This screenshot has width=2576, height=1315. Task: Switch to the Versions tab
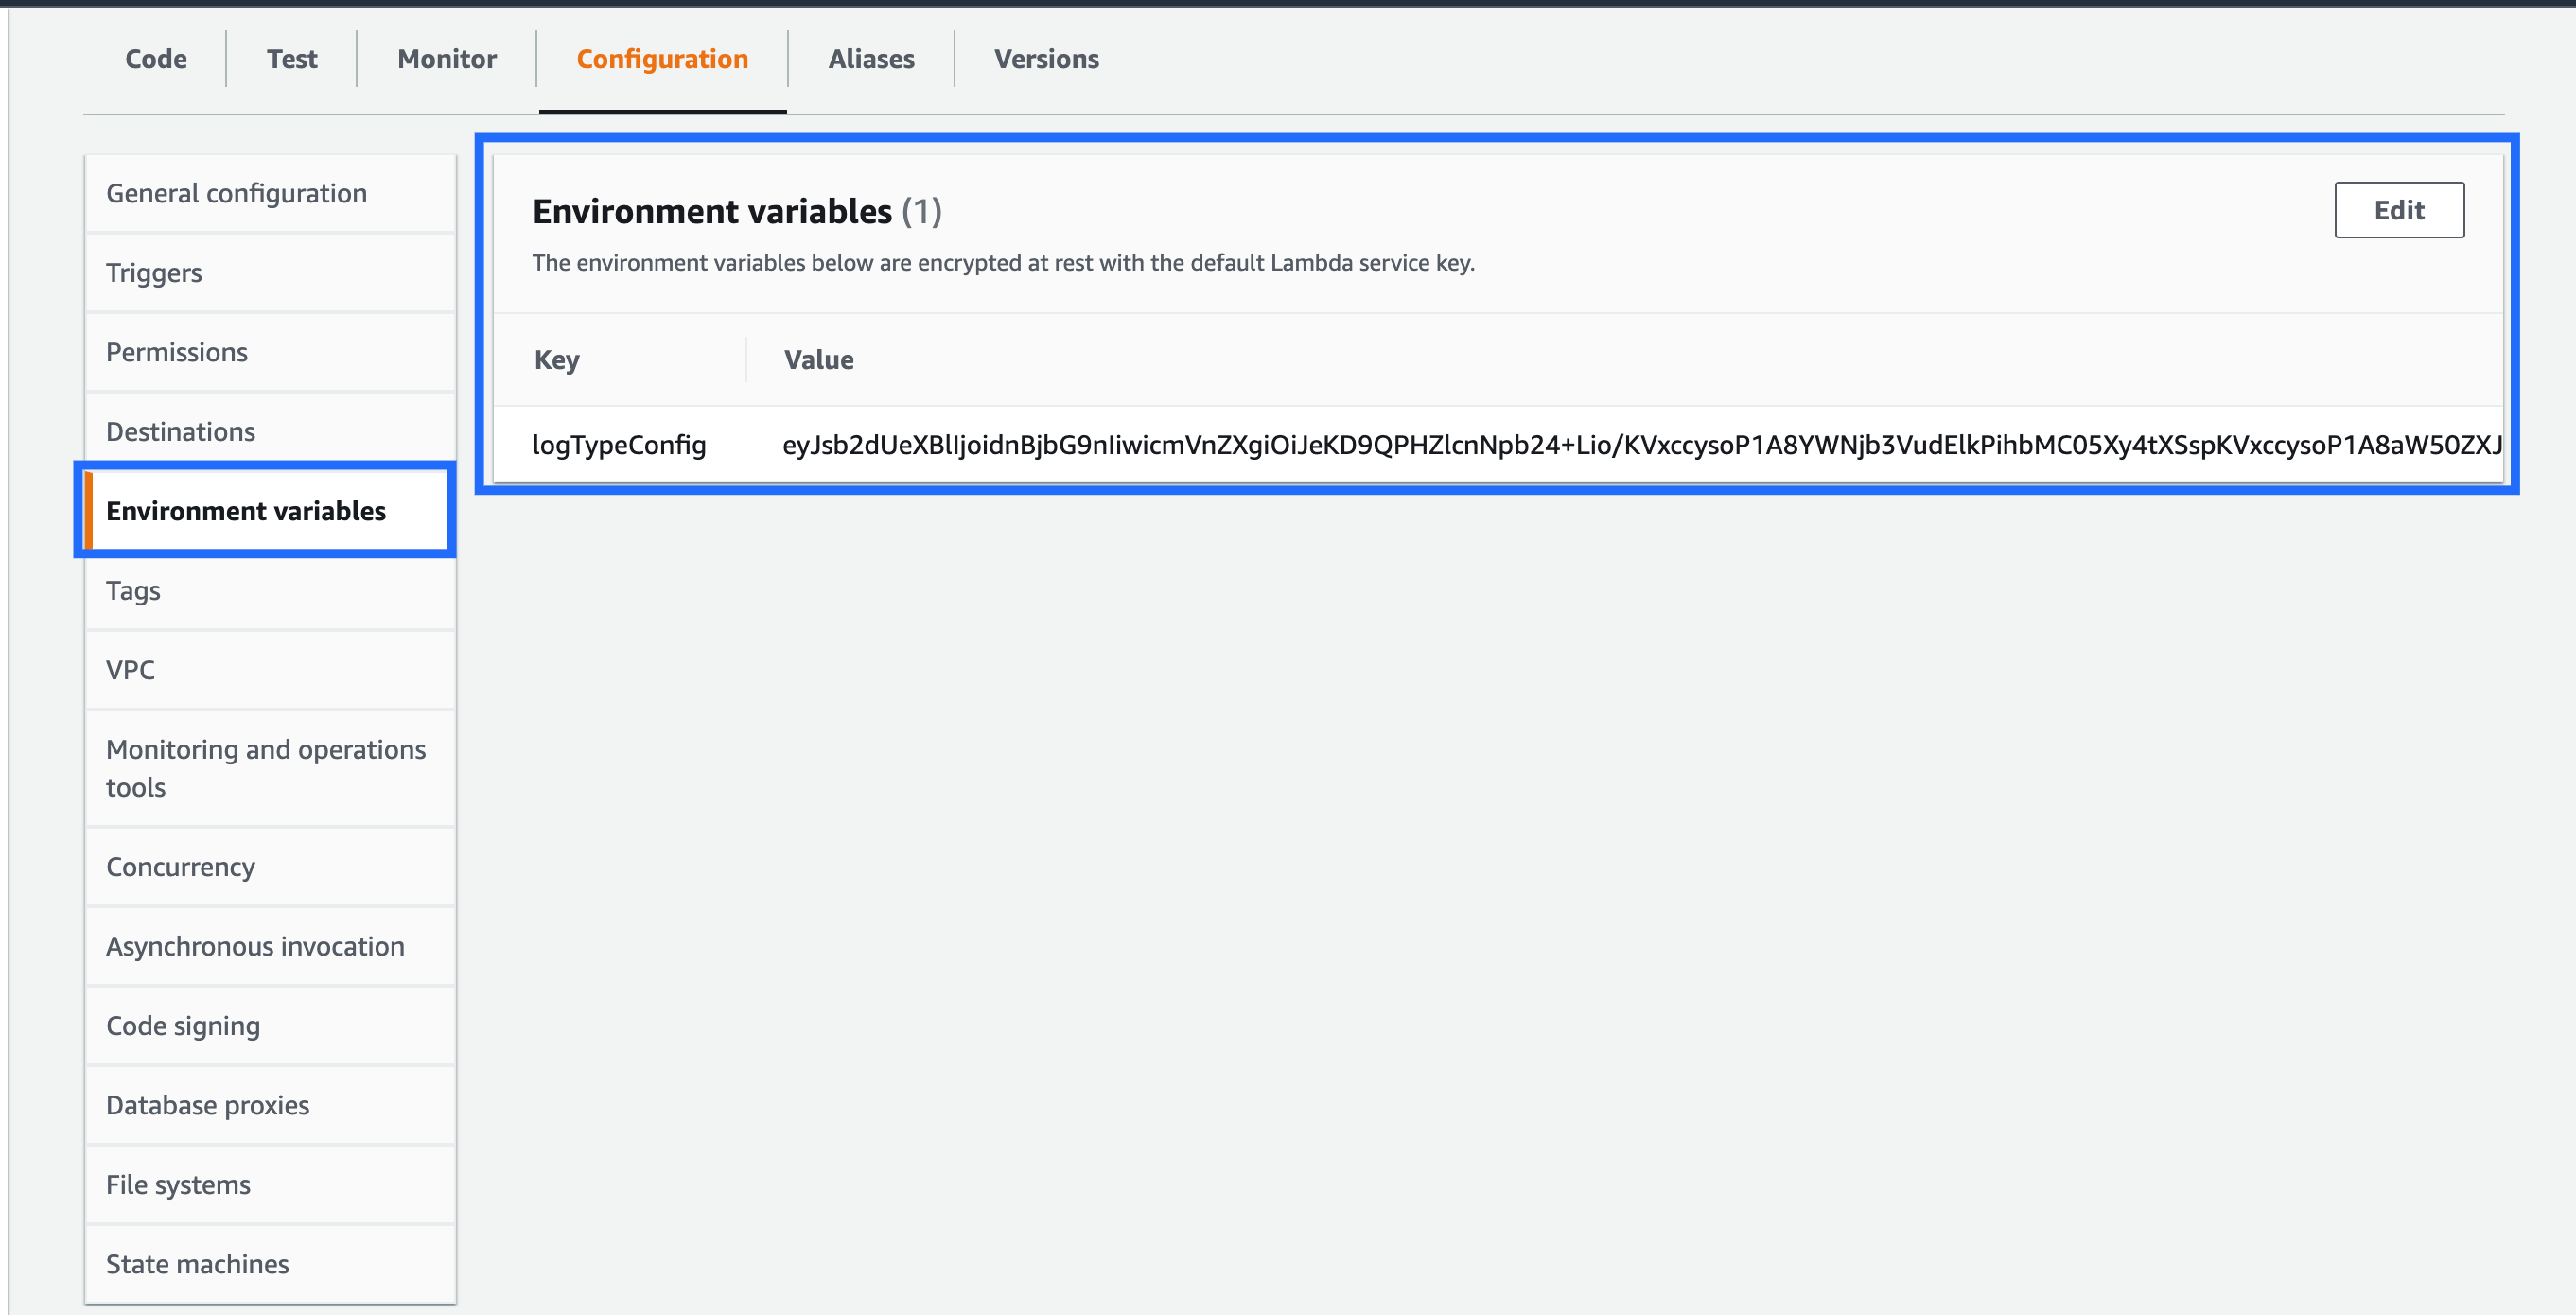click(x=1046, y=59)
